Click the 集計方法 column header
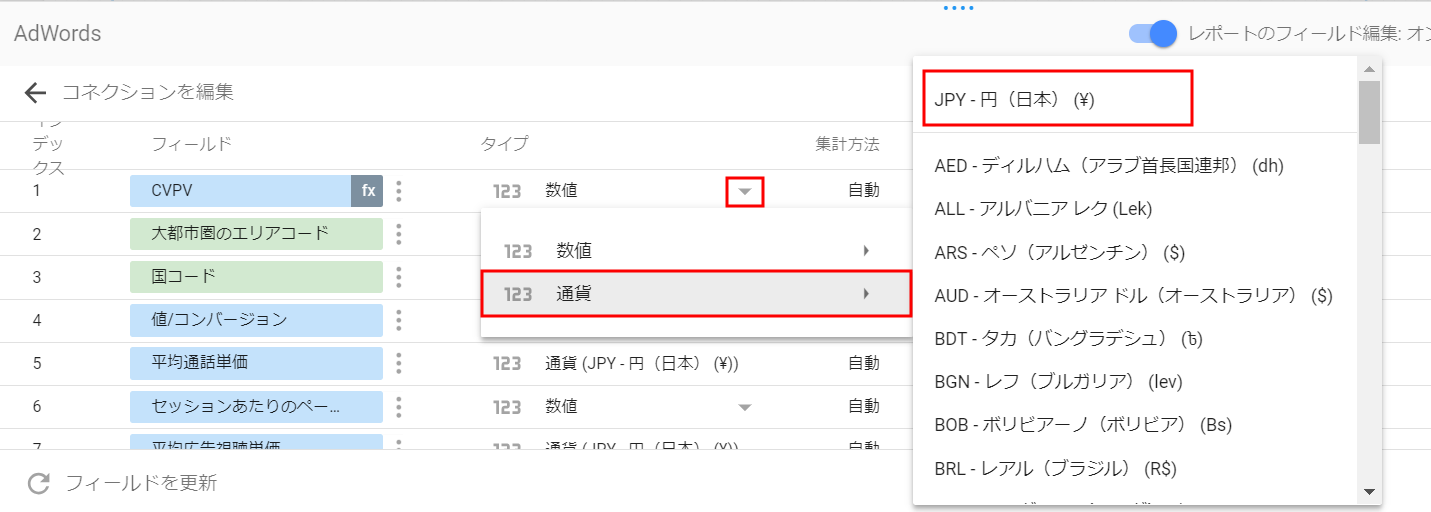This screenshot has height=512, width=1431. [847, 144]
